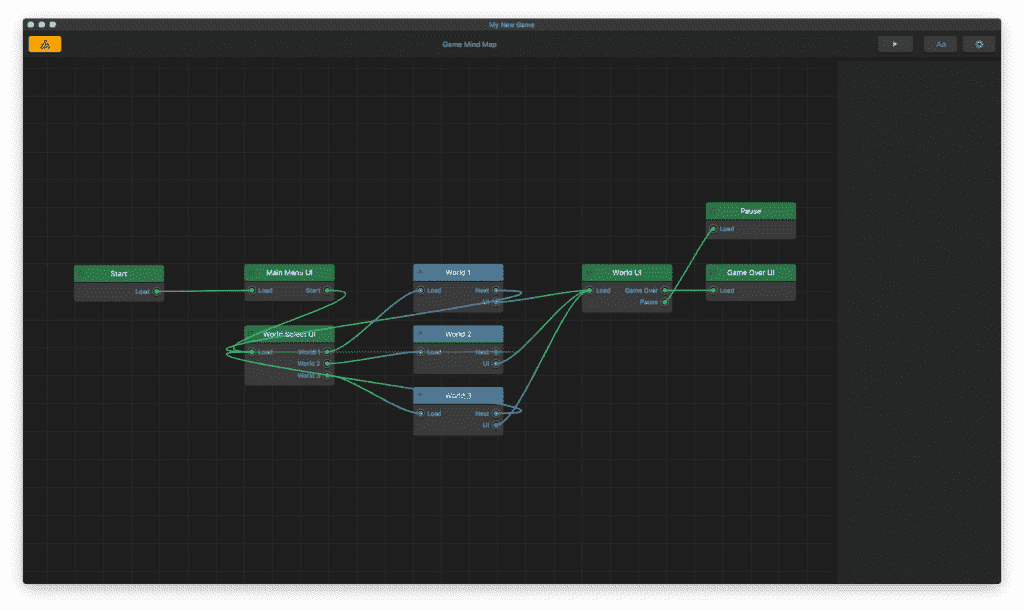Click the Main Menu UI Start output port
Screen dimensions: 1024x611
(x=328, y=290)
